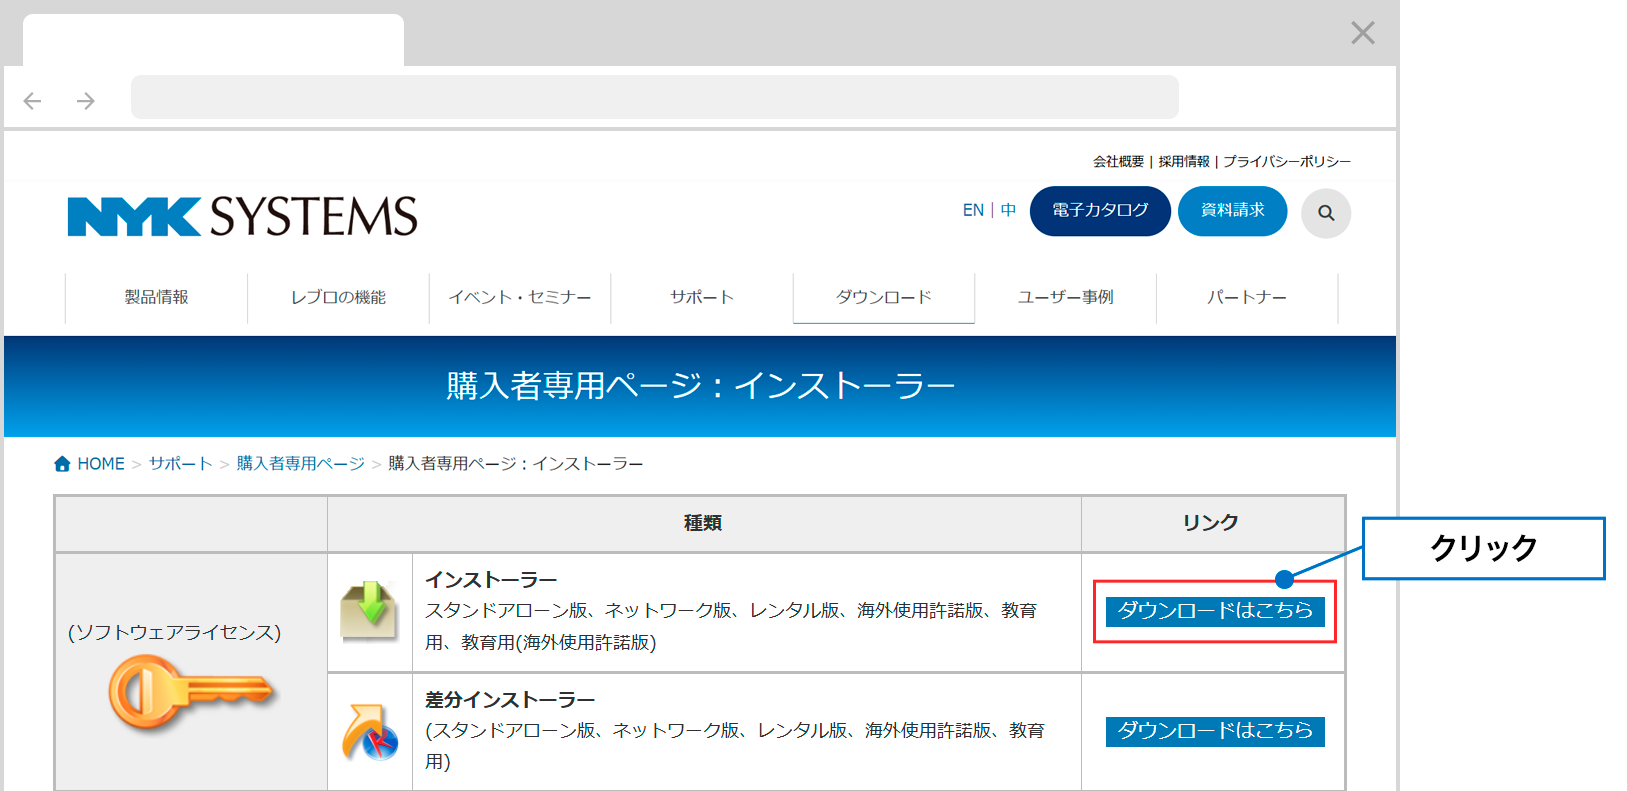Open the サポート menu
Screen dimensions: 1627x791
702,298
